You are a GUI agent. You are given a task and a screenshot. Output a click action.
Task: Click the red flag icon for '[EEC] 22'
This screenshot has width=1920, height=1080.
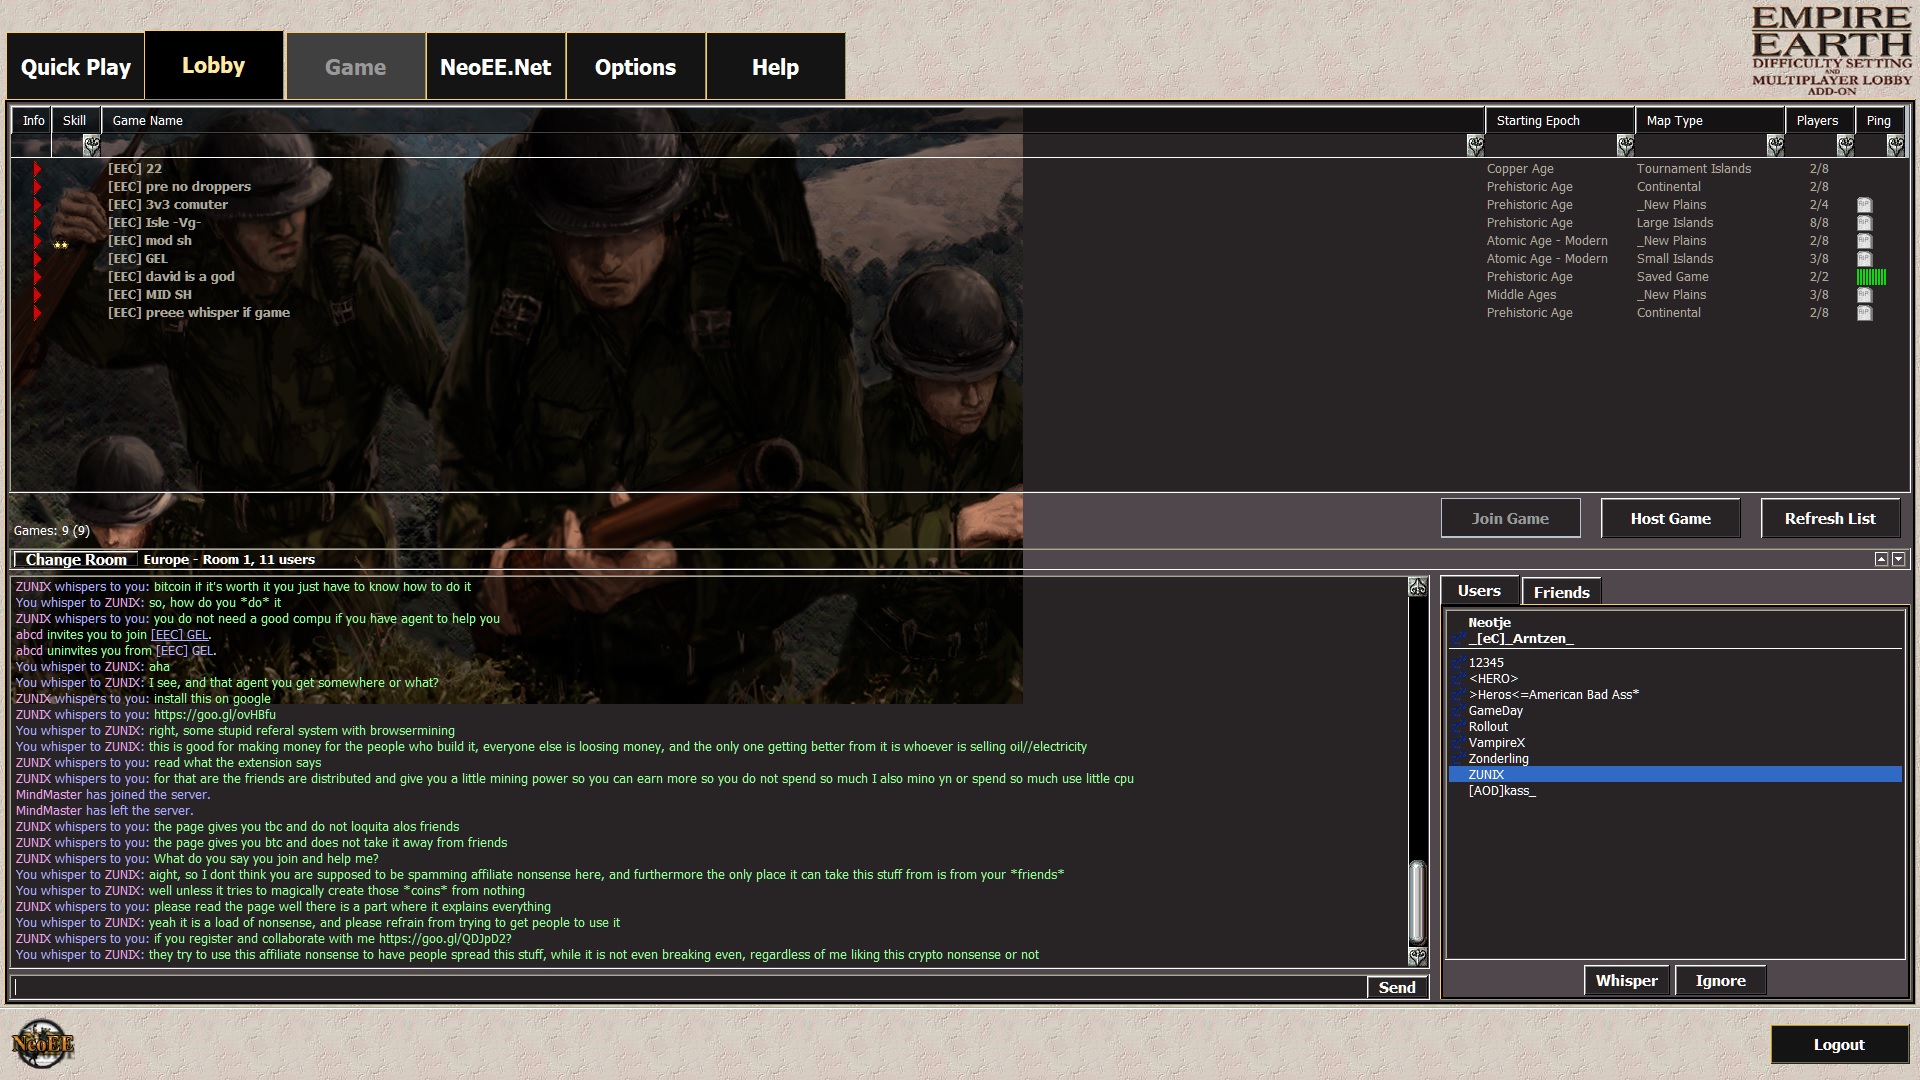37,169
